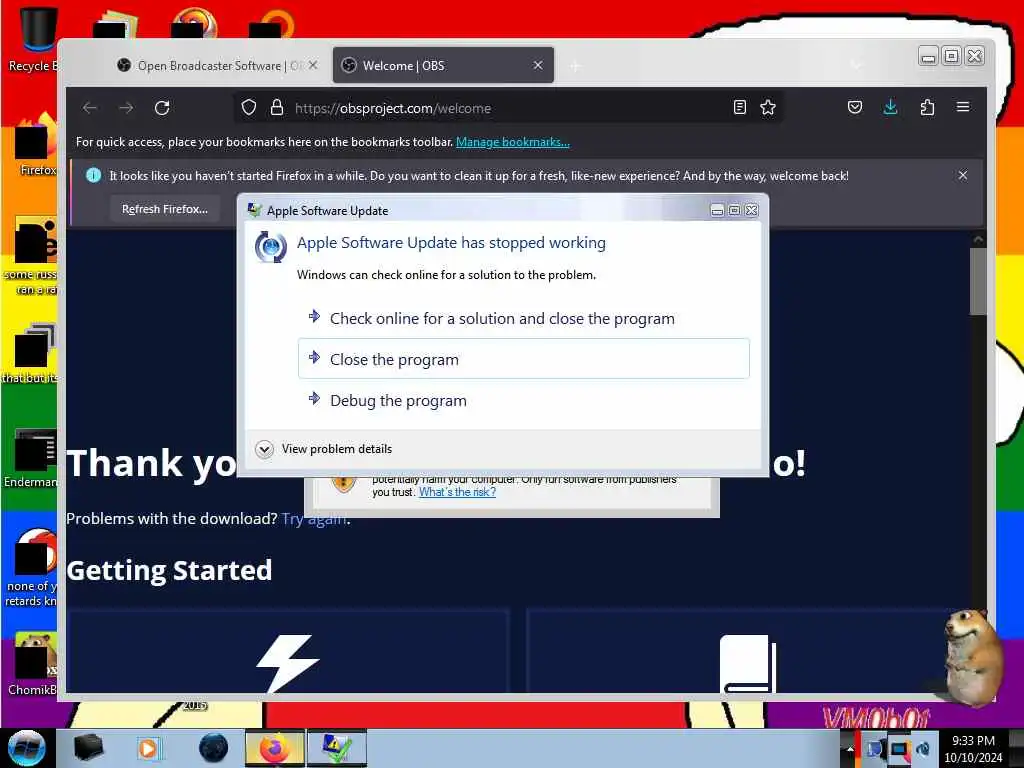Image resolution: width=1024 pixels, height=768 pixels.
Task: Open a new tab with plus button
Action: [575, 66]
